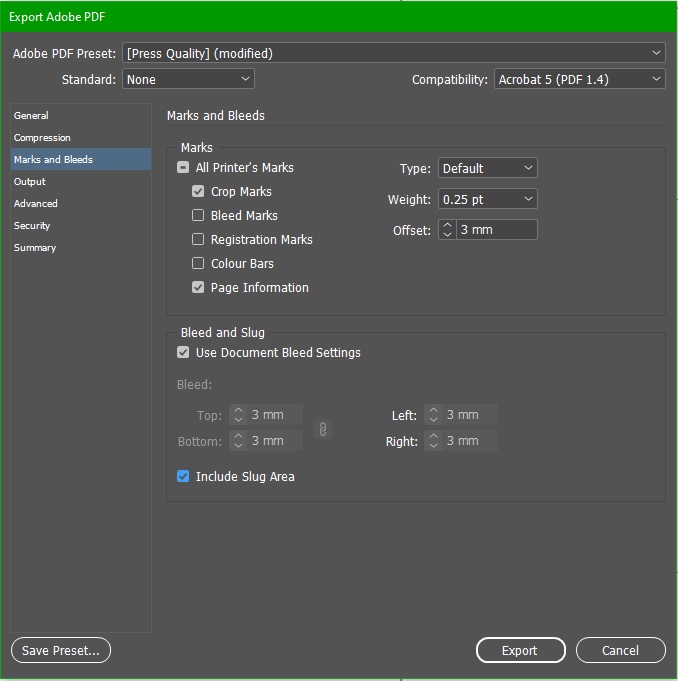Uncheck Use Document Bleed Settings

coord(183,352)
